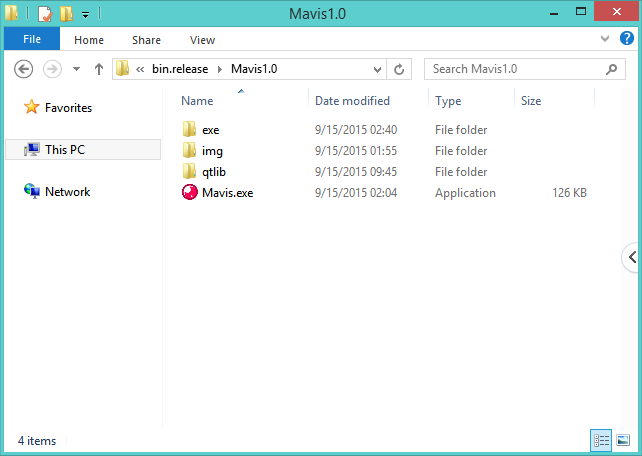642x456 pixels.
Task: Click the Favorites star icon
Action: click(x=32, y=107)
